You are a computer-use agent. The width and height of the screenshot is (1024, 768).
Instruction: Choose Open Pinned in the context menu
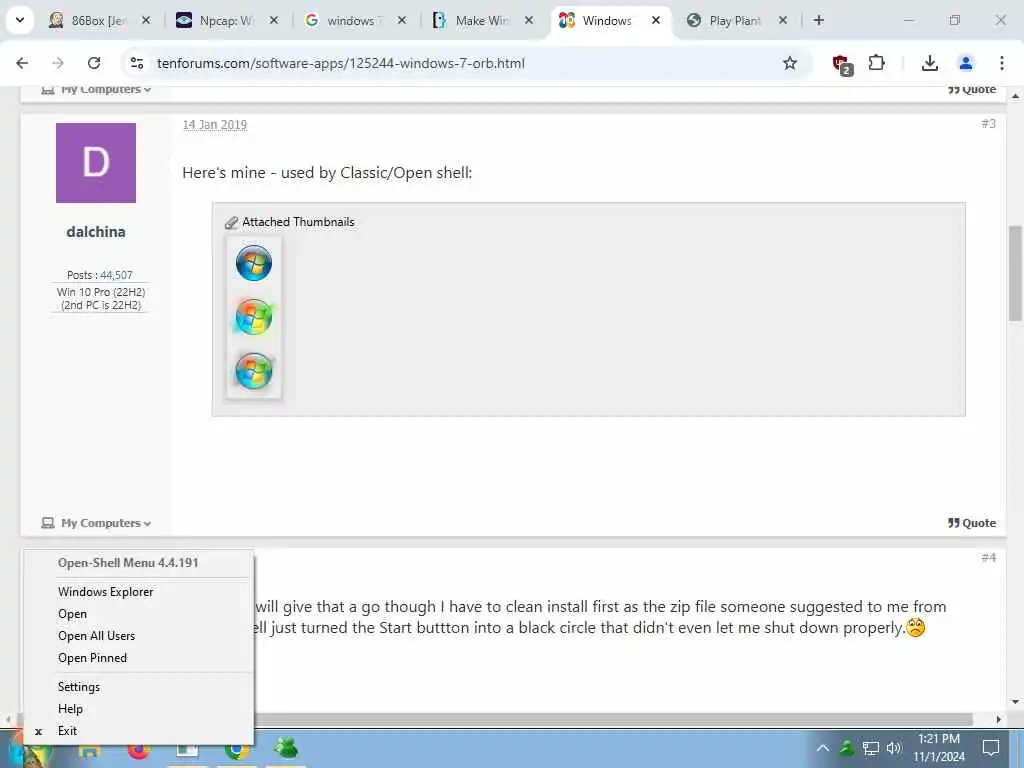(138, 658)
